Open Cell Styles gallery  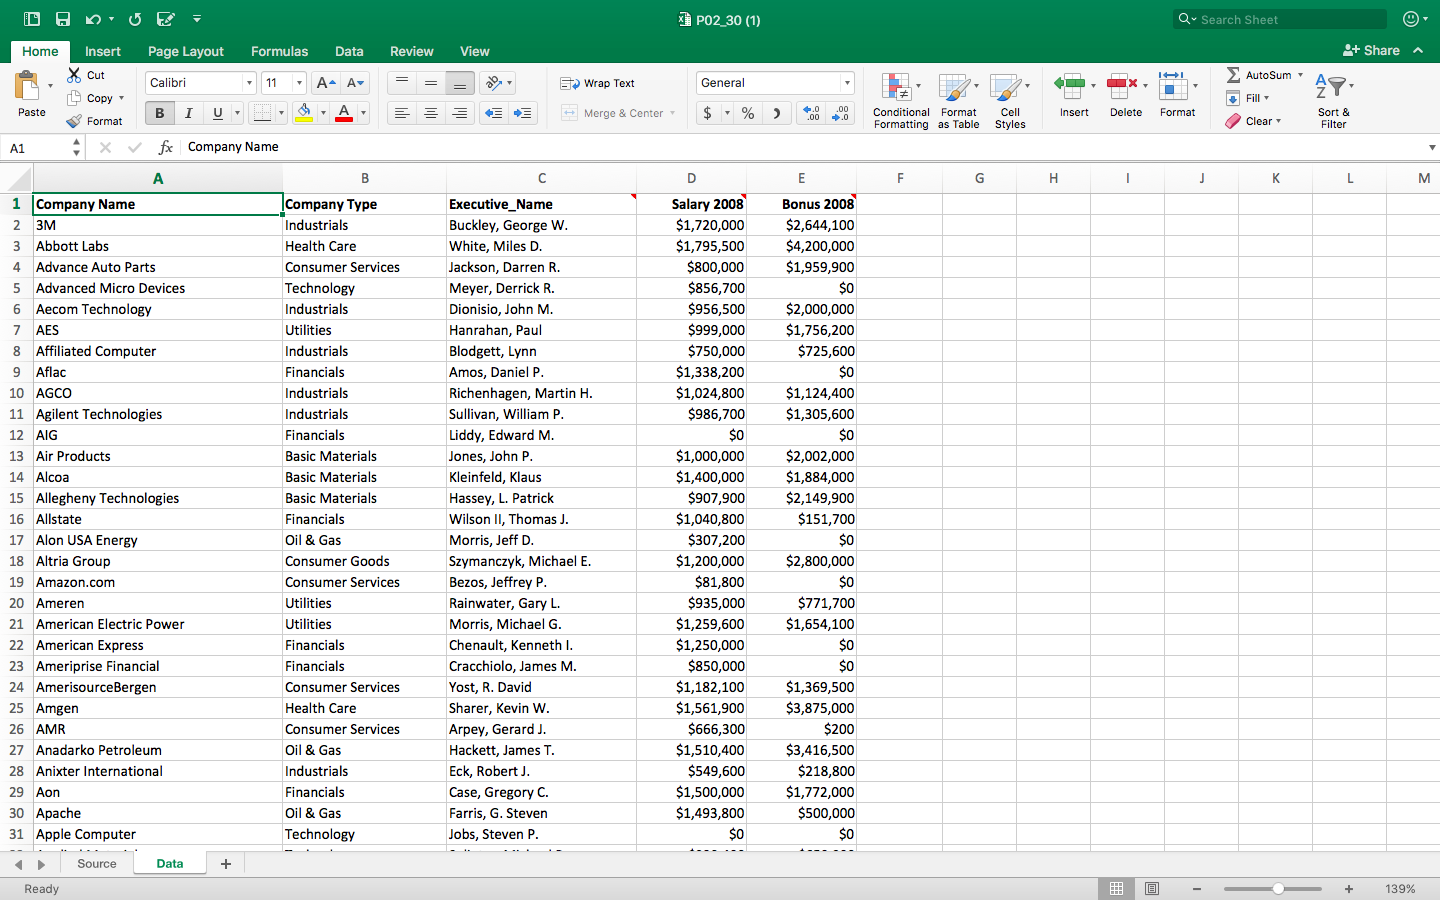point(1010,101)
